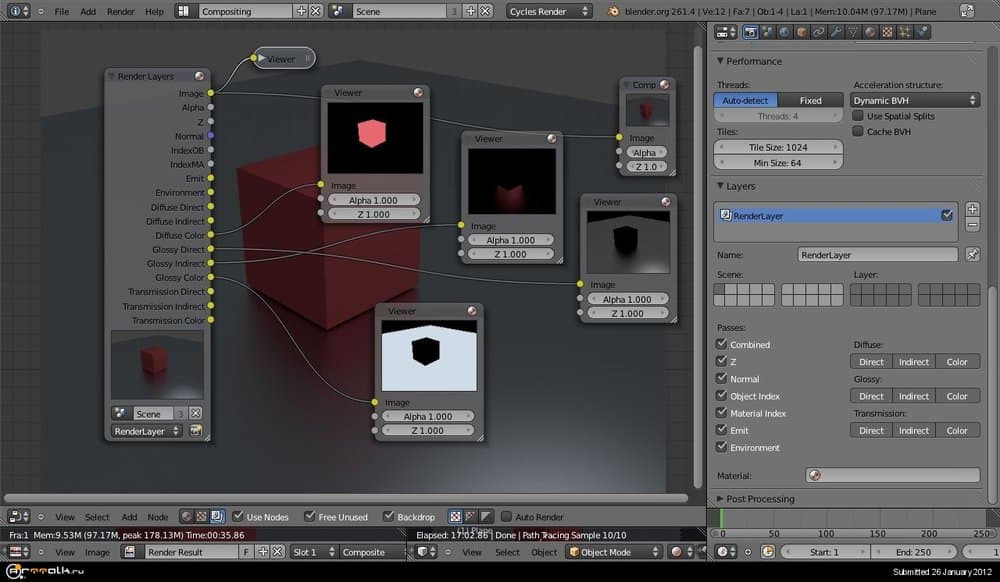Open the Node menu in node editor
Image resolution: width=1000 pixels, height=582 pixels.
(x=158, y=517)
